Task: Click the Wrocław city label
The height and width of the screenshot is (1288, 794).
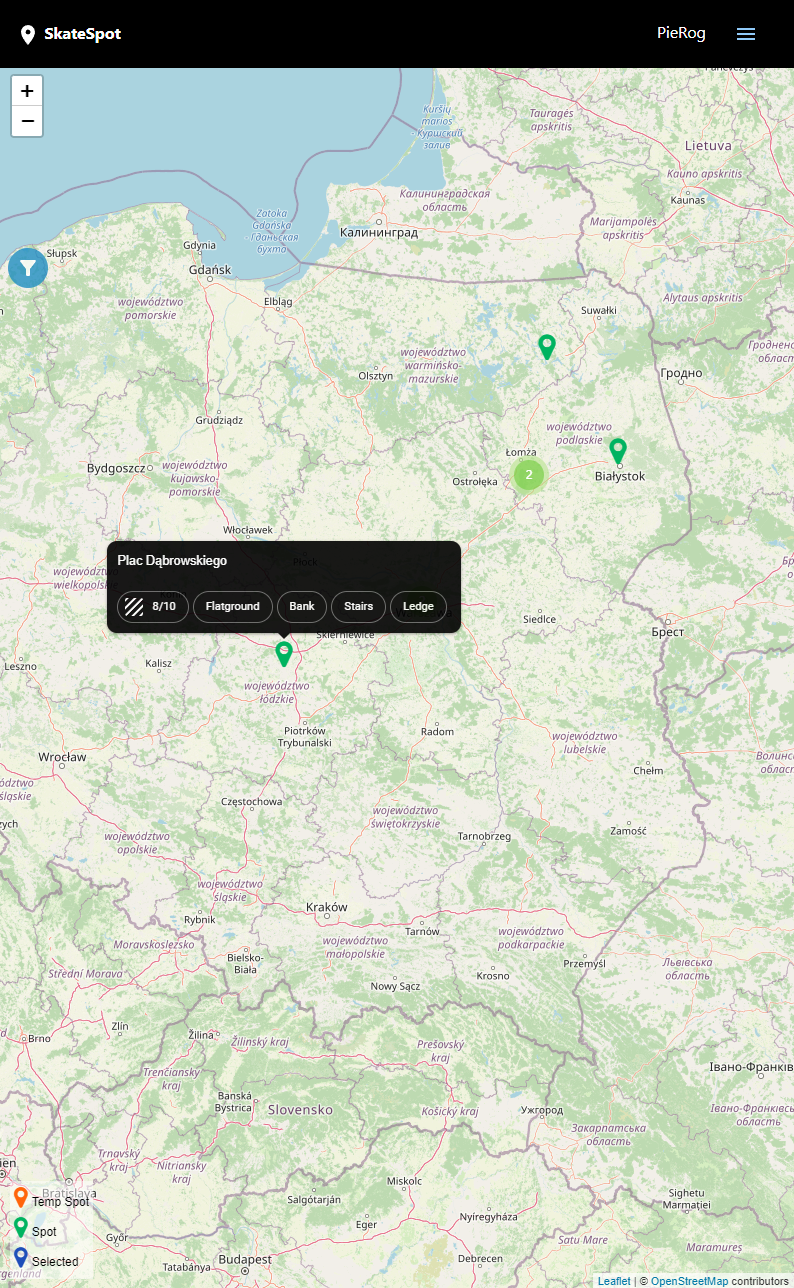Action: click(62, 757)
